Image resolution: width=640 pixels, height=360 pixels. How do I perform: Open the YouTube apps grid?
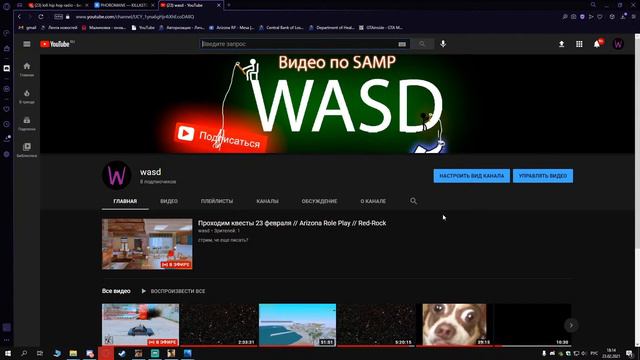tap(579, 44)
